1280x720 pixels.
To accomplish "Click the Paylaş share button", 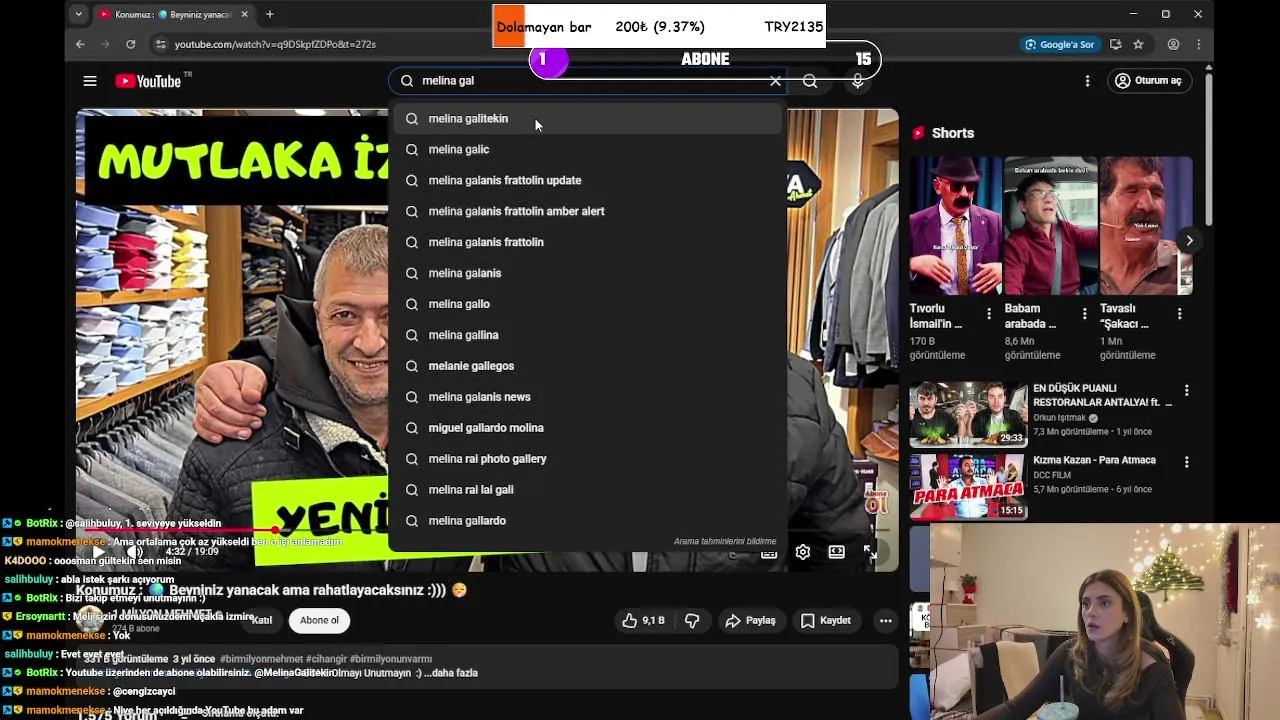I will pyautogui.click(x=750, y=621).
